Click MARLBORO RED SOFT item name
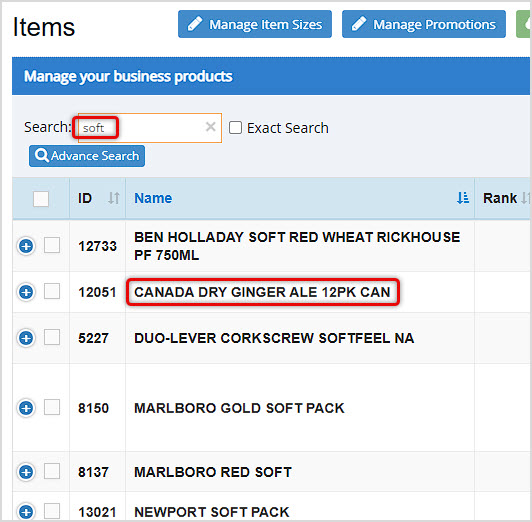Viewport: 532px width, 522px height. click(213, 472)
